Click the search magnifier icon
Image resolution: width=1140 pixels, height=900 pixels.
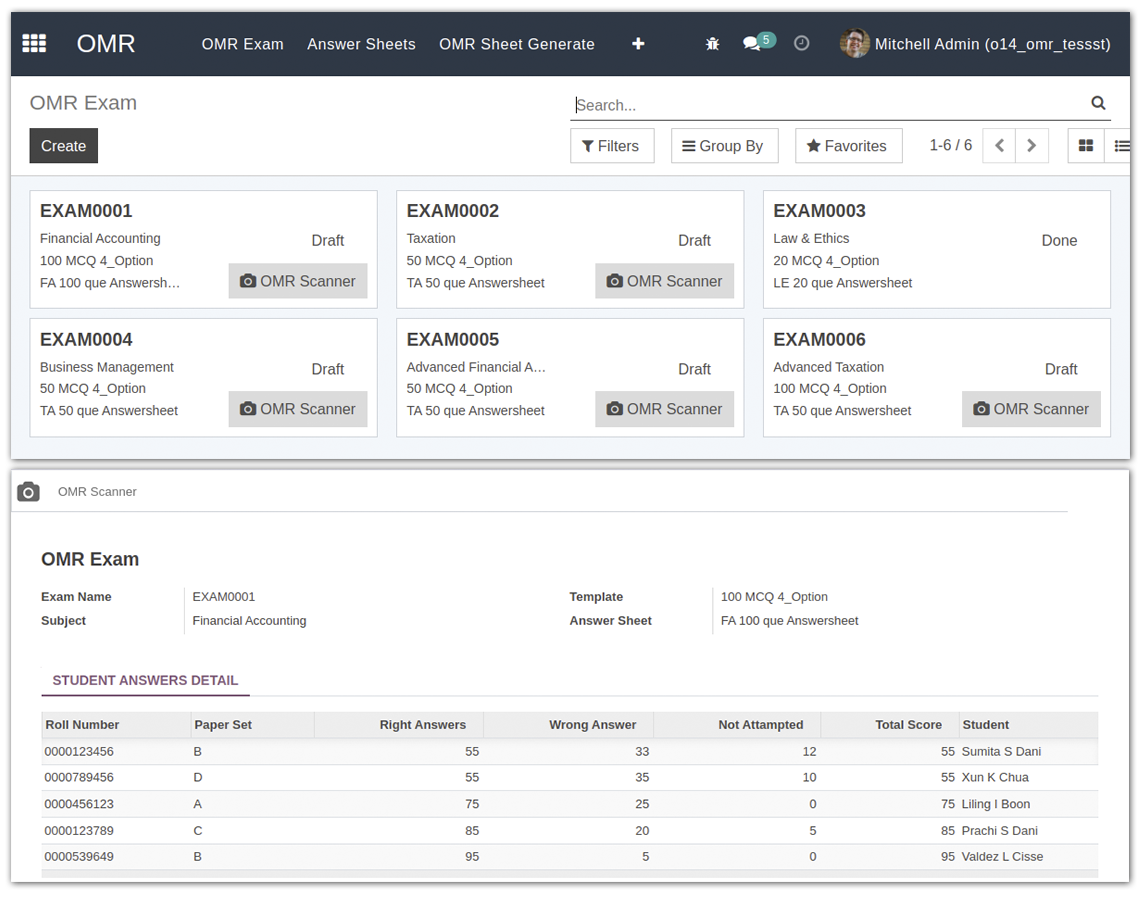pos(1098,103)
